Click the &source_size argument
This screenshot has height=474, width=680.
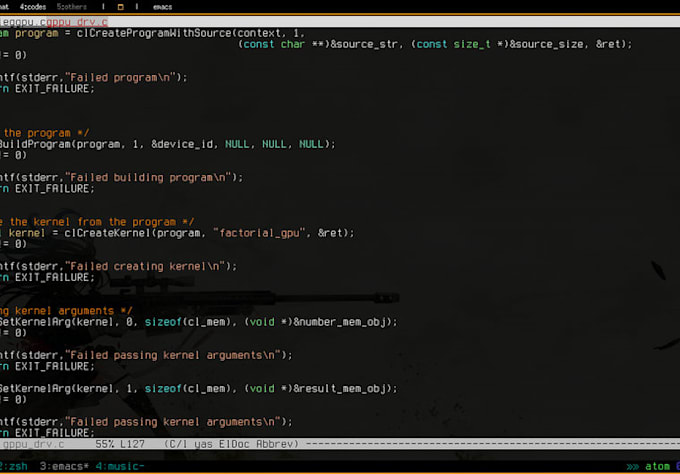546,44
